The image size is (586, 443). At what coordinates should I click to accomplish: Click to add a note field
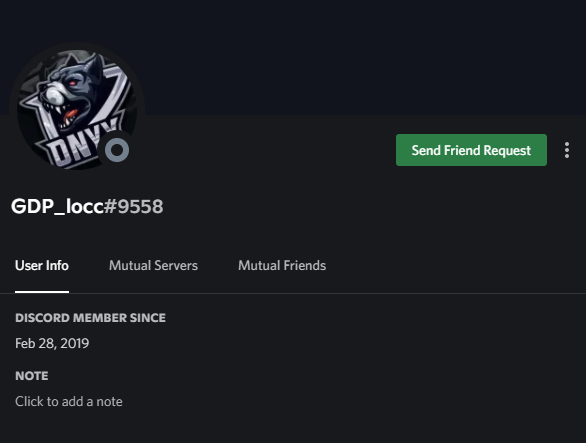pyautogui.click(x=69, y=402)
